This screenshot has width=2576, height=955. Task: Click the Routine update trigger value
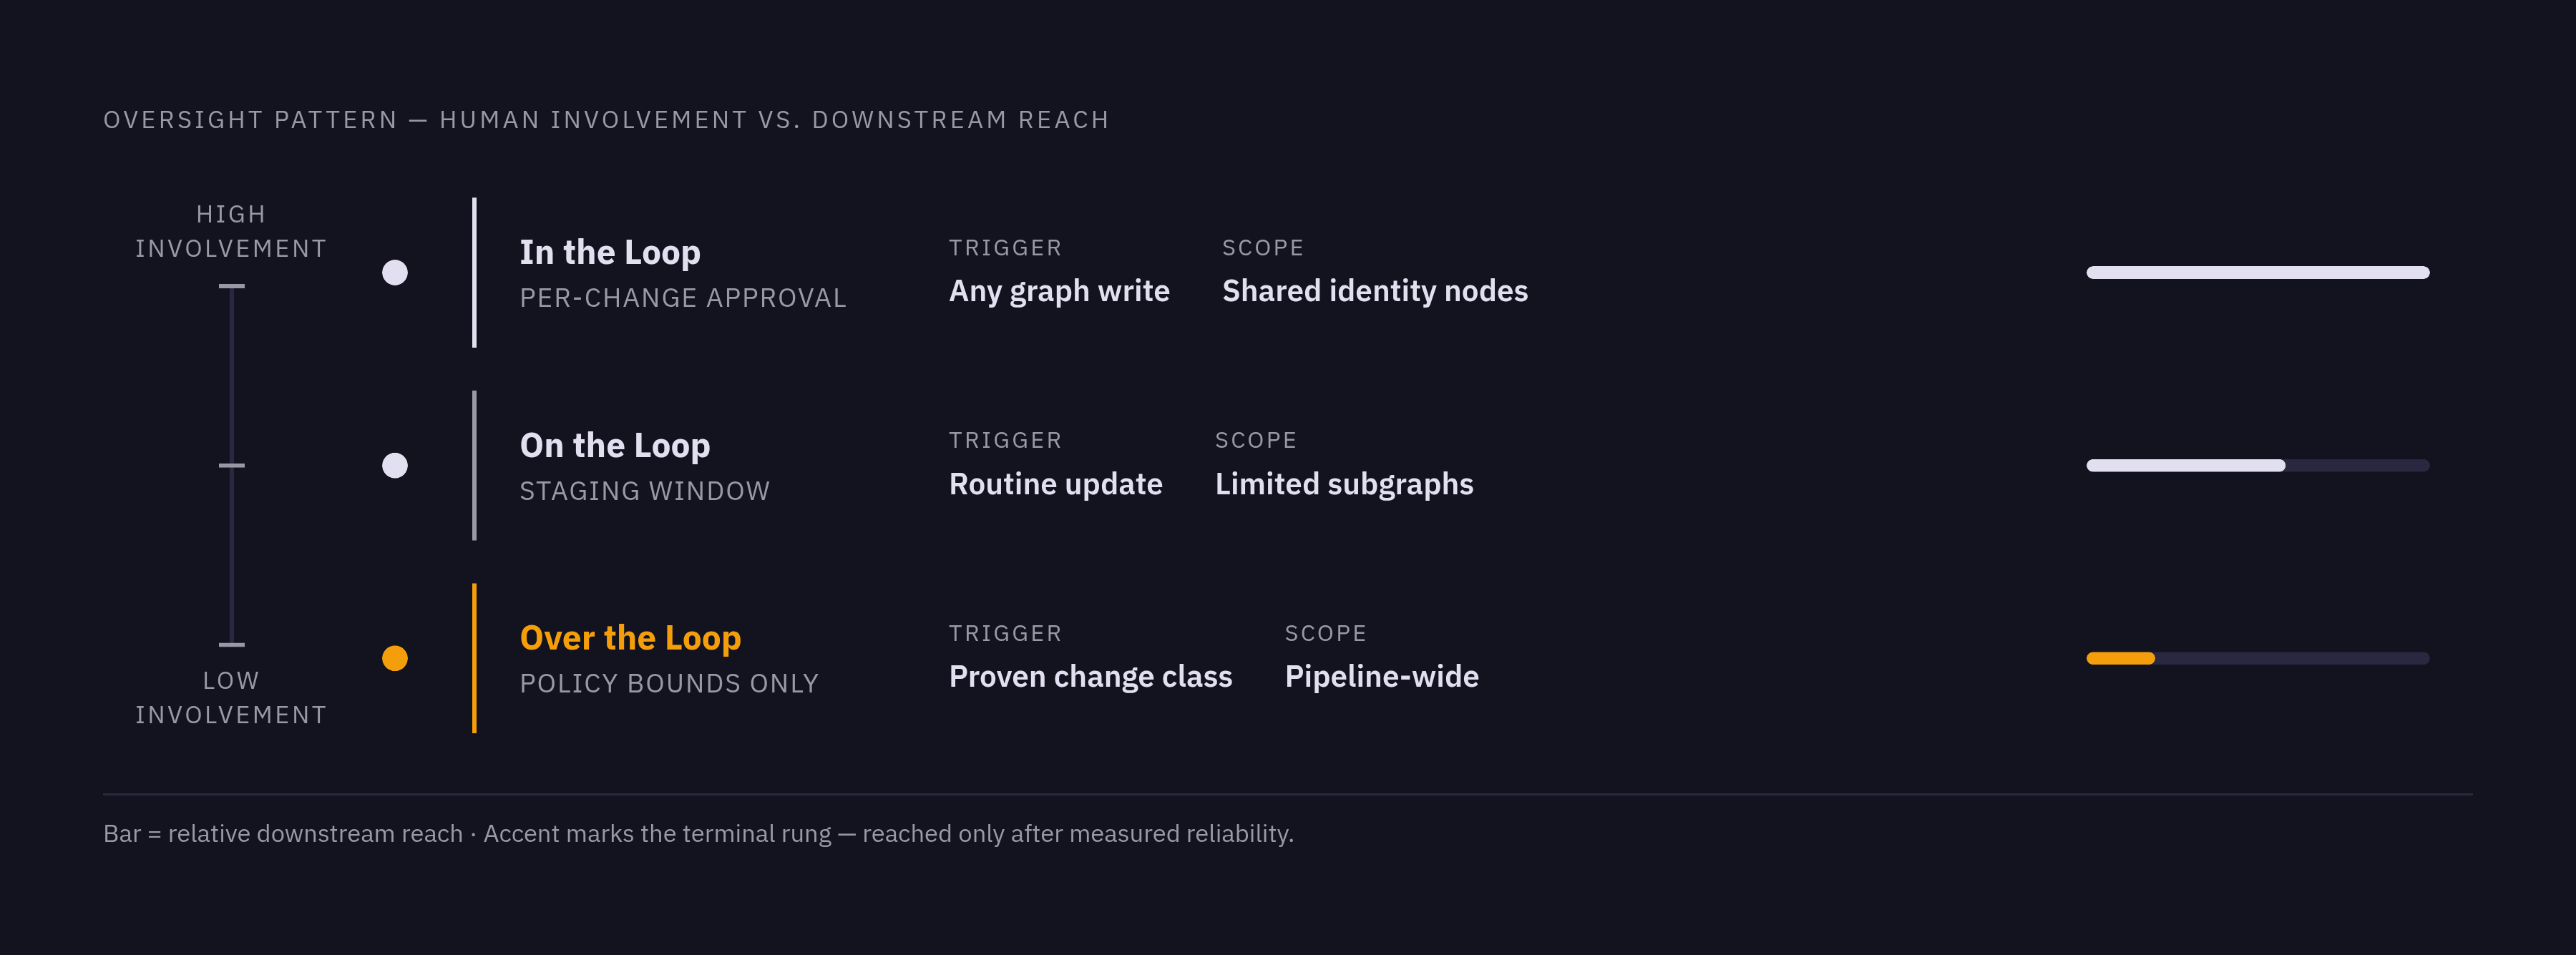(1056, 484)
